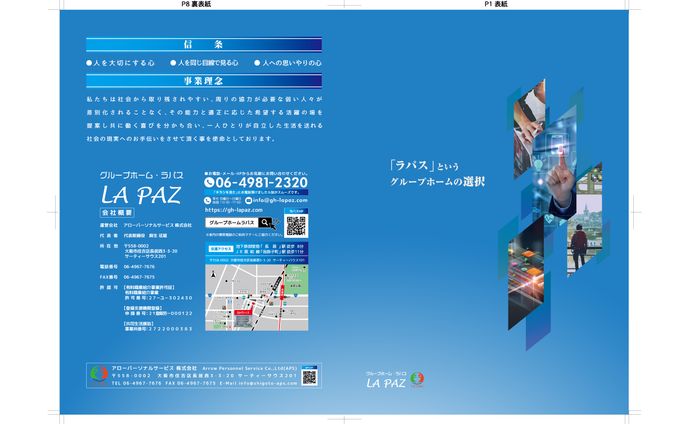The width and height of the screenshot is (688, 424).
Task: Click the QR code next to the search box
Action: click(296, 226)
